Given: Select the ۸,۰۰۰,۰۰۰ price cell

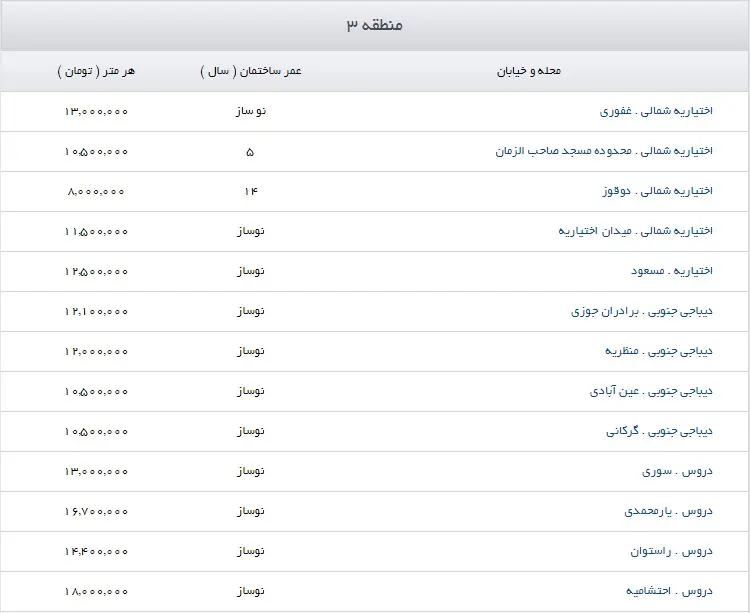Looking at the screenshot, I should tap(96, 191).
